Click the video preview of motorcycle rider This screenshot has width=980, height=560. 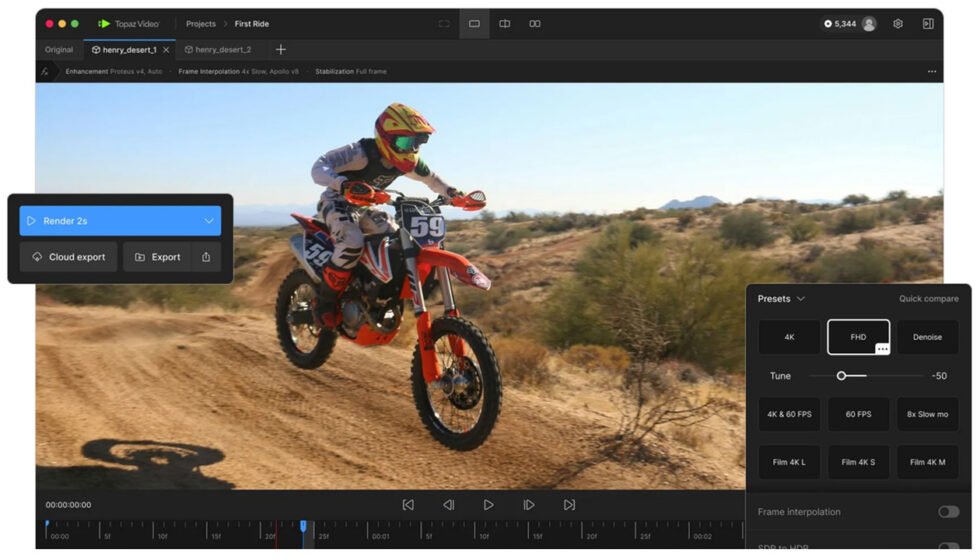(x=390, y=286)
